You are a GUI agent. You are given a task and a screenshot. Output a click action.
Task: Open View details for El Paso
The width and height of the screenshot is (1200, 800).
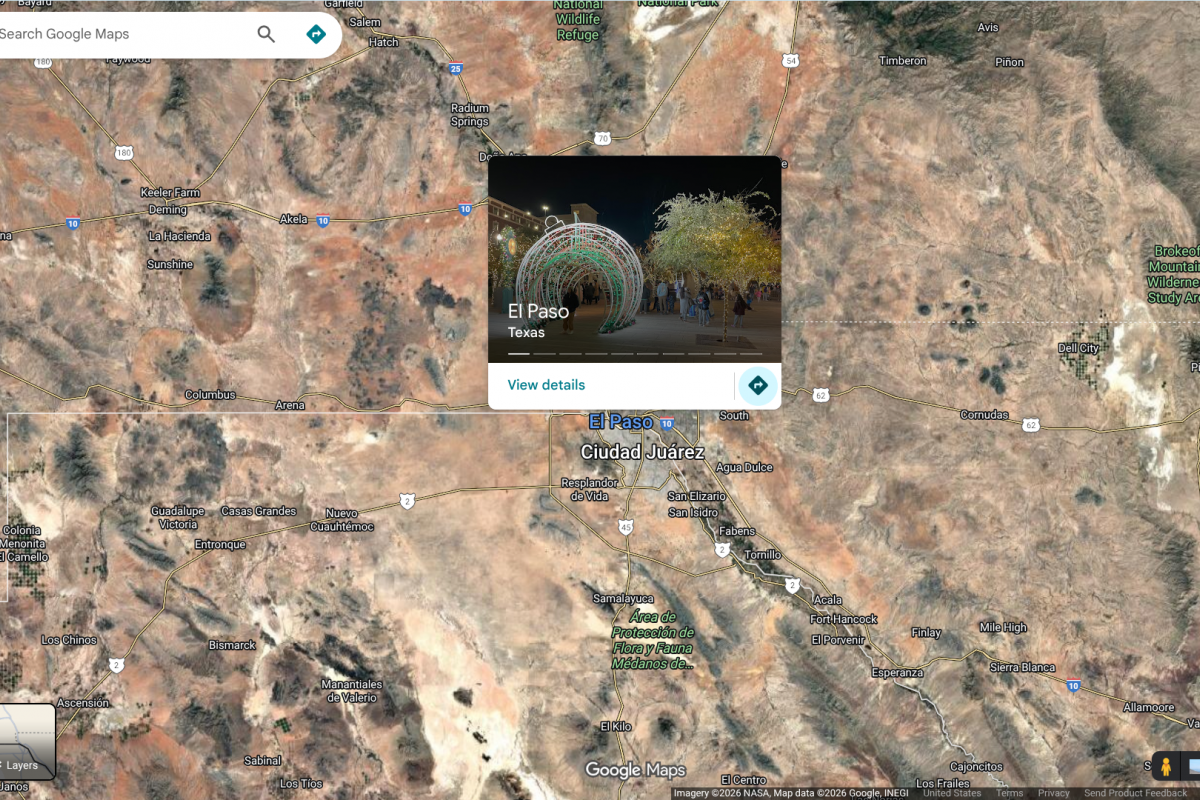pyautogui.click(x=546, y=385)
